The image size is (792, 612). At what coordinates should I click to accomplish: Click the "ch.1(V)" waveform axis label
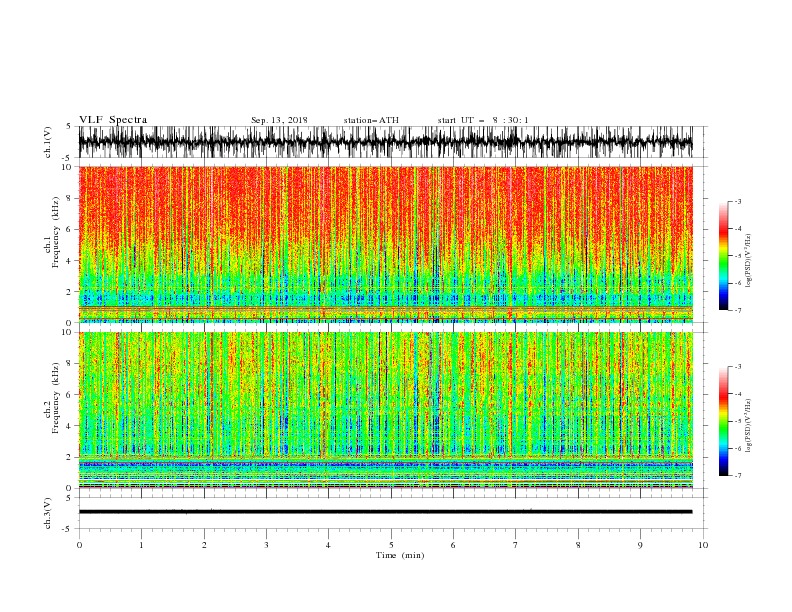pyautogui.click(x=48, y=142)
